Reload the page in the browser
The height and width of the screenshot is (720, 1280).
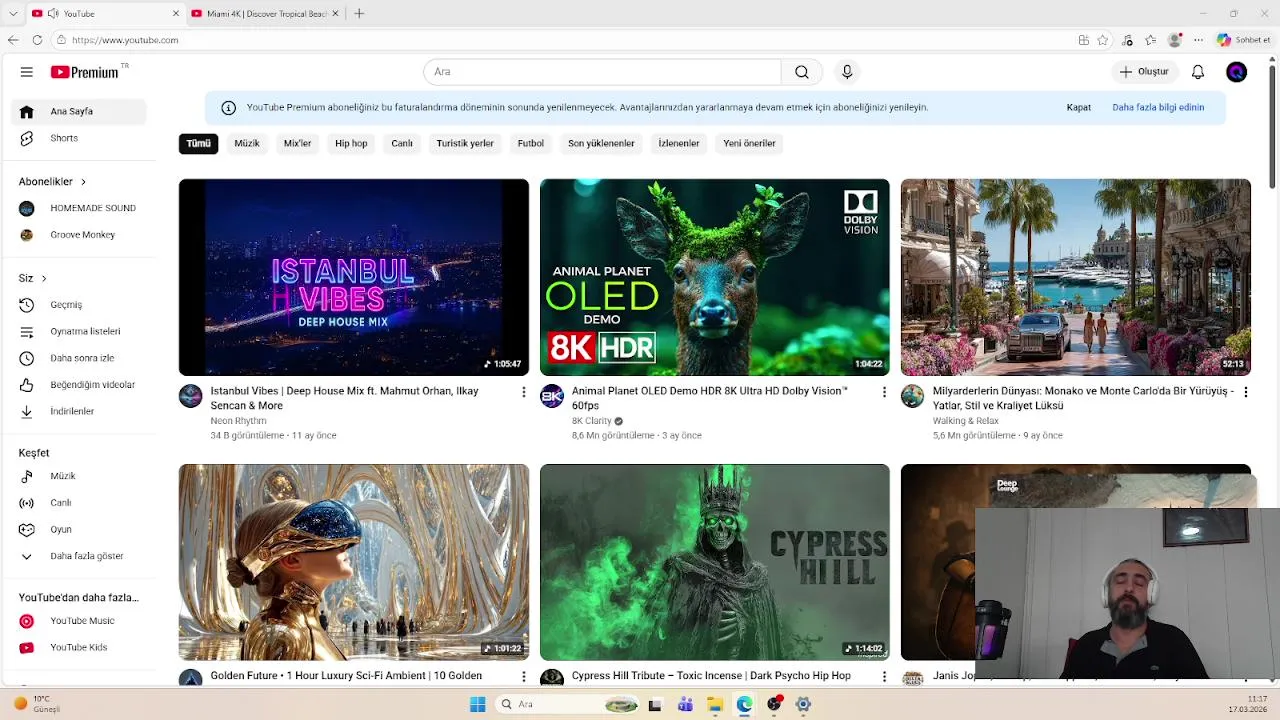(x=37, y=40)
